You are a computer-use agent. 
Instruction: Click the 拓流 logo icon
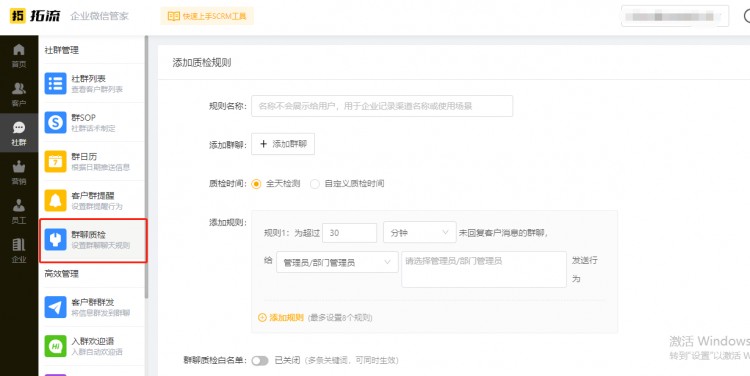click(18, 16)
